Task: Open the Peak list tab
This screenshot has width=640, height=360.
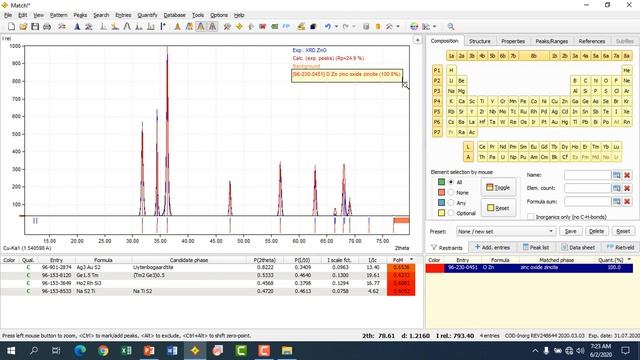Action: click(536, 247)
